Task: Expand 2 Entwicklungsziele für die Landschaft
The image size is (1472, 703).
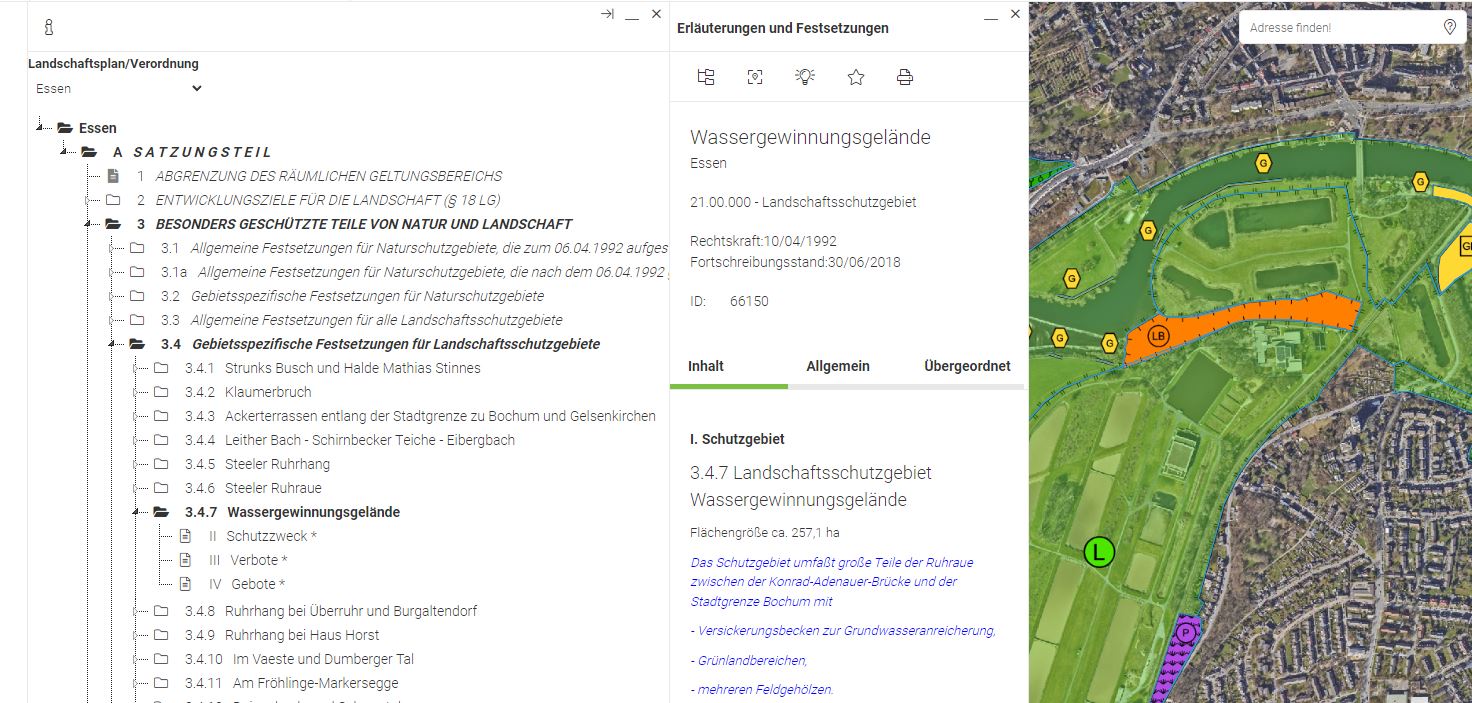Action: [89, 200]
